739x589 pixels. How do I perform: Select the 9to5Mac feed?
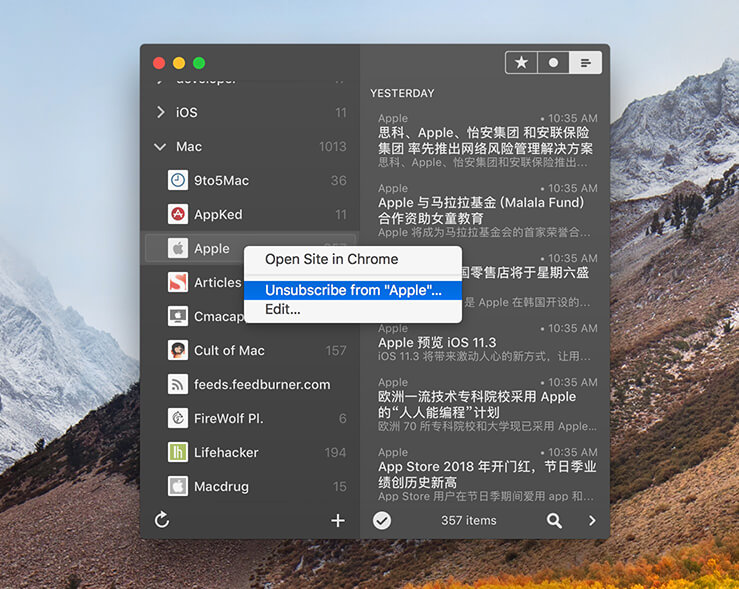[x=250, y=180]
